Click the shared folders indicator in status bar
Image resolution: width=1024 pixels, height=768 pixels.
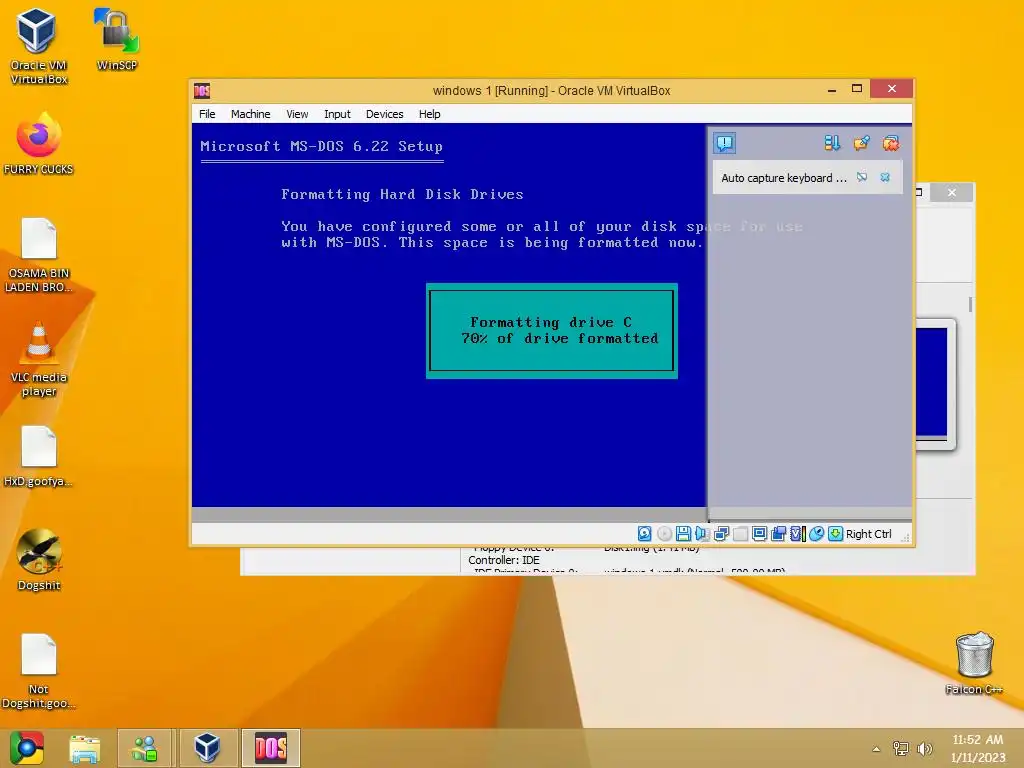pyautogui.click(x=778, y=534)
